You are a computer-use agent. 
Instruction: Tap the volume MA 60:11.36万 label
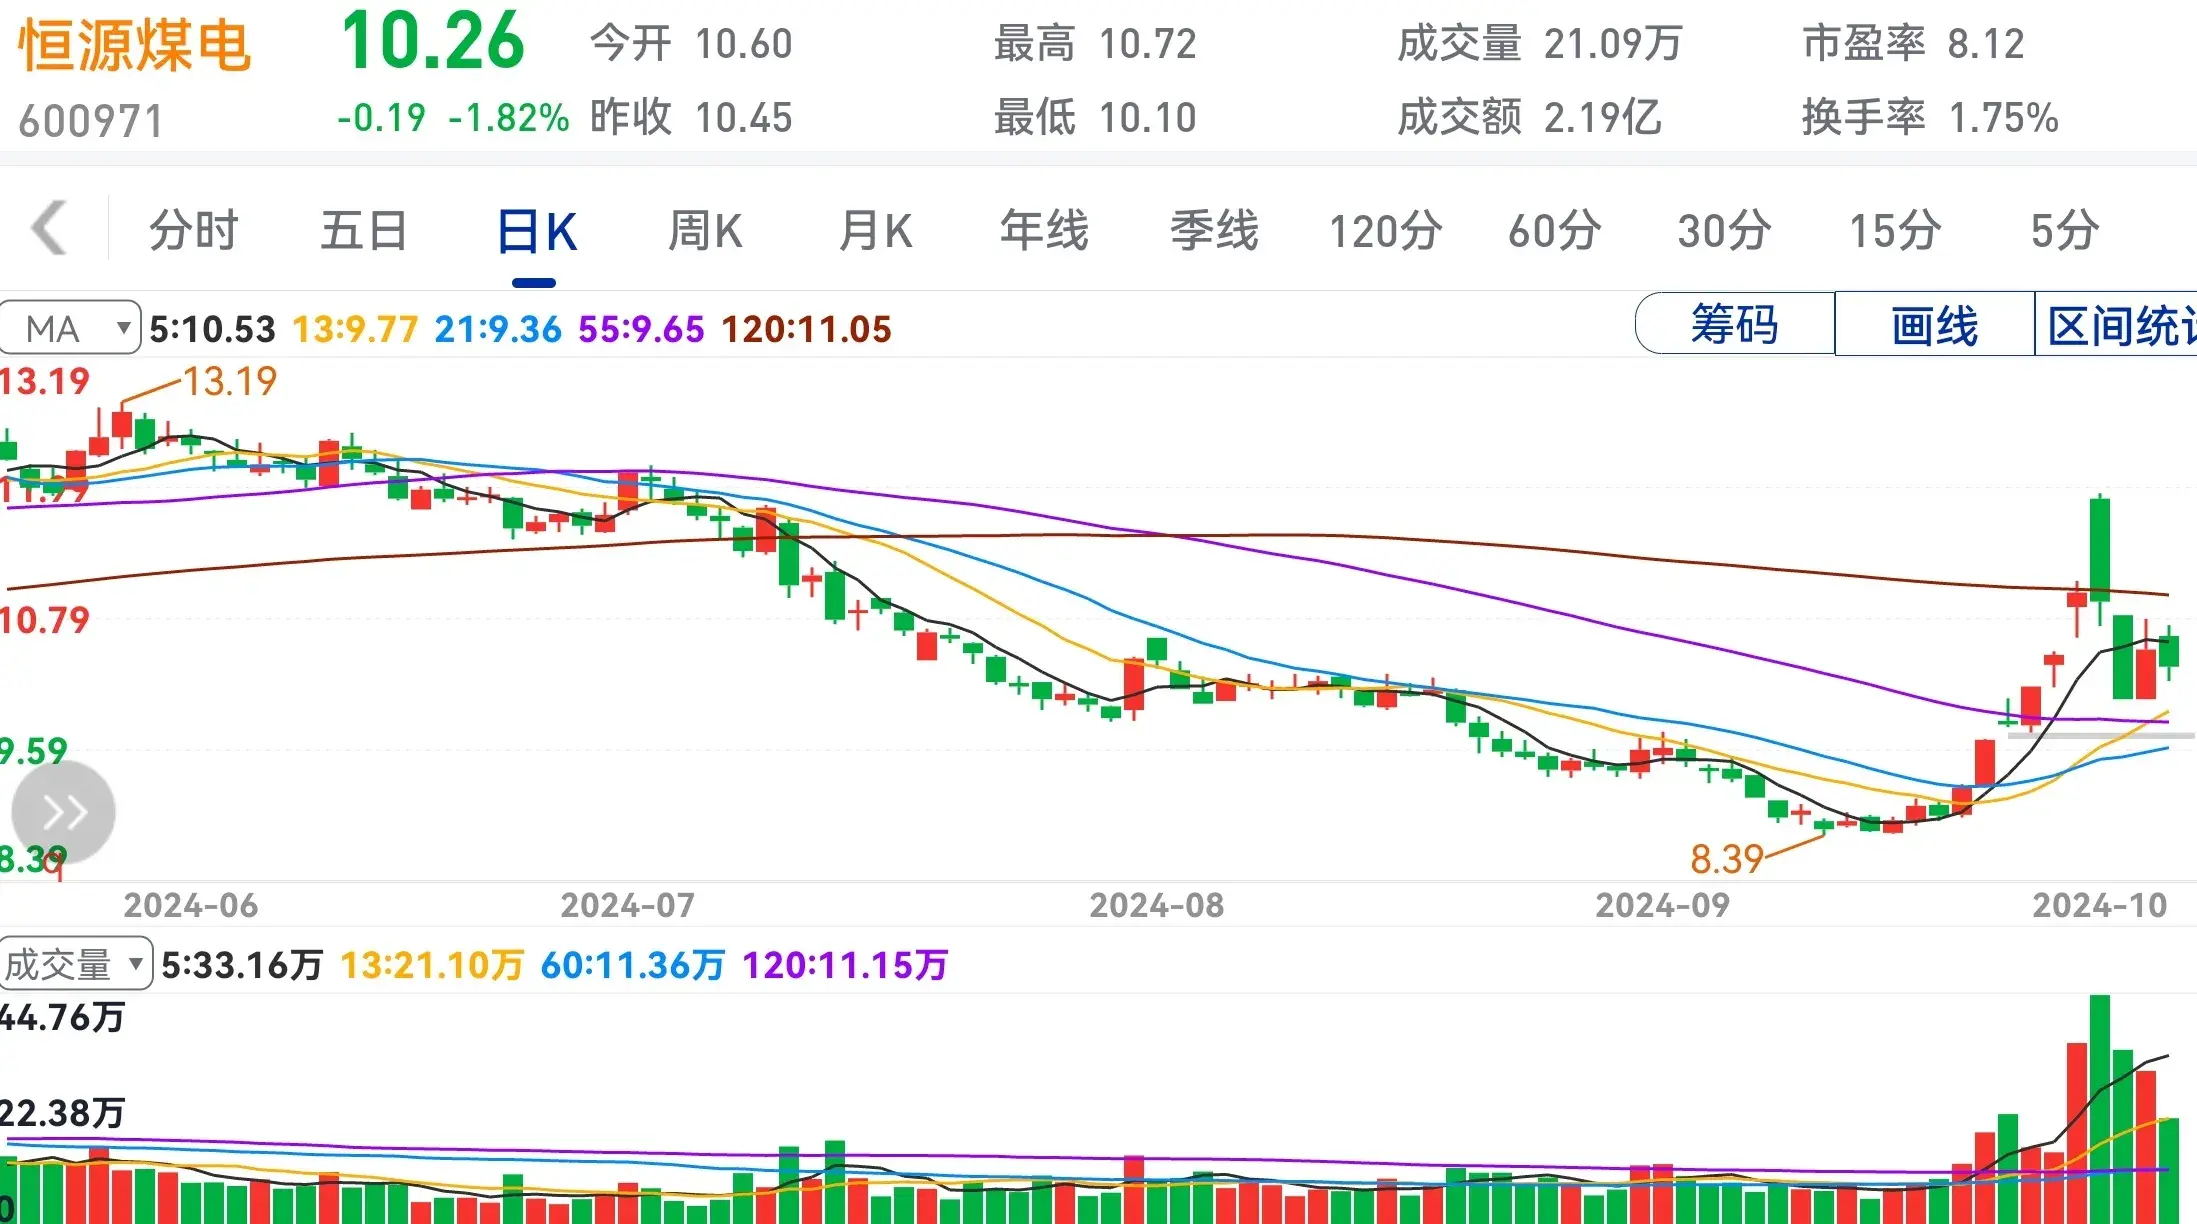click(x=632, y=965)
